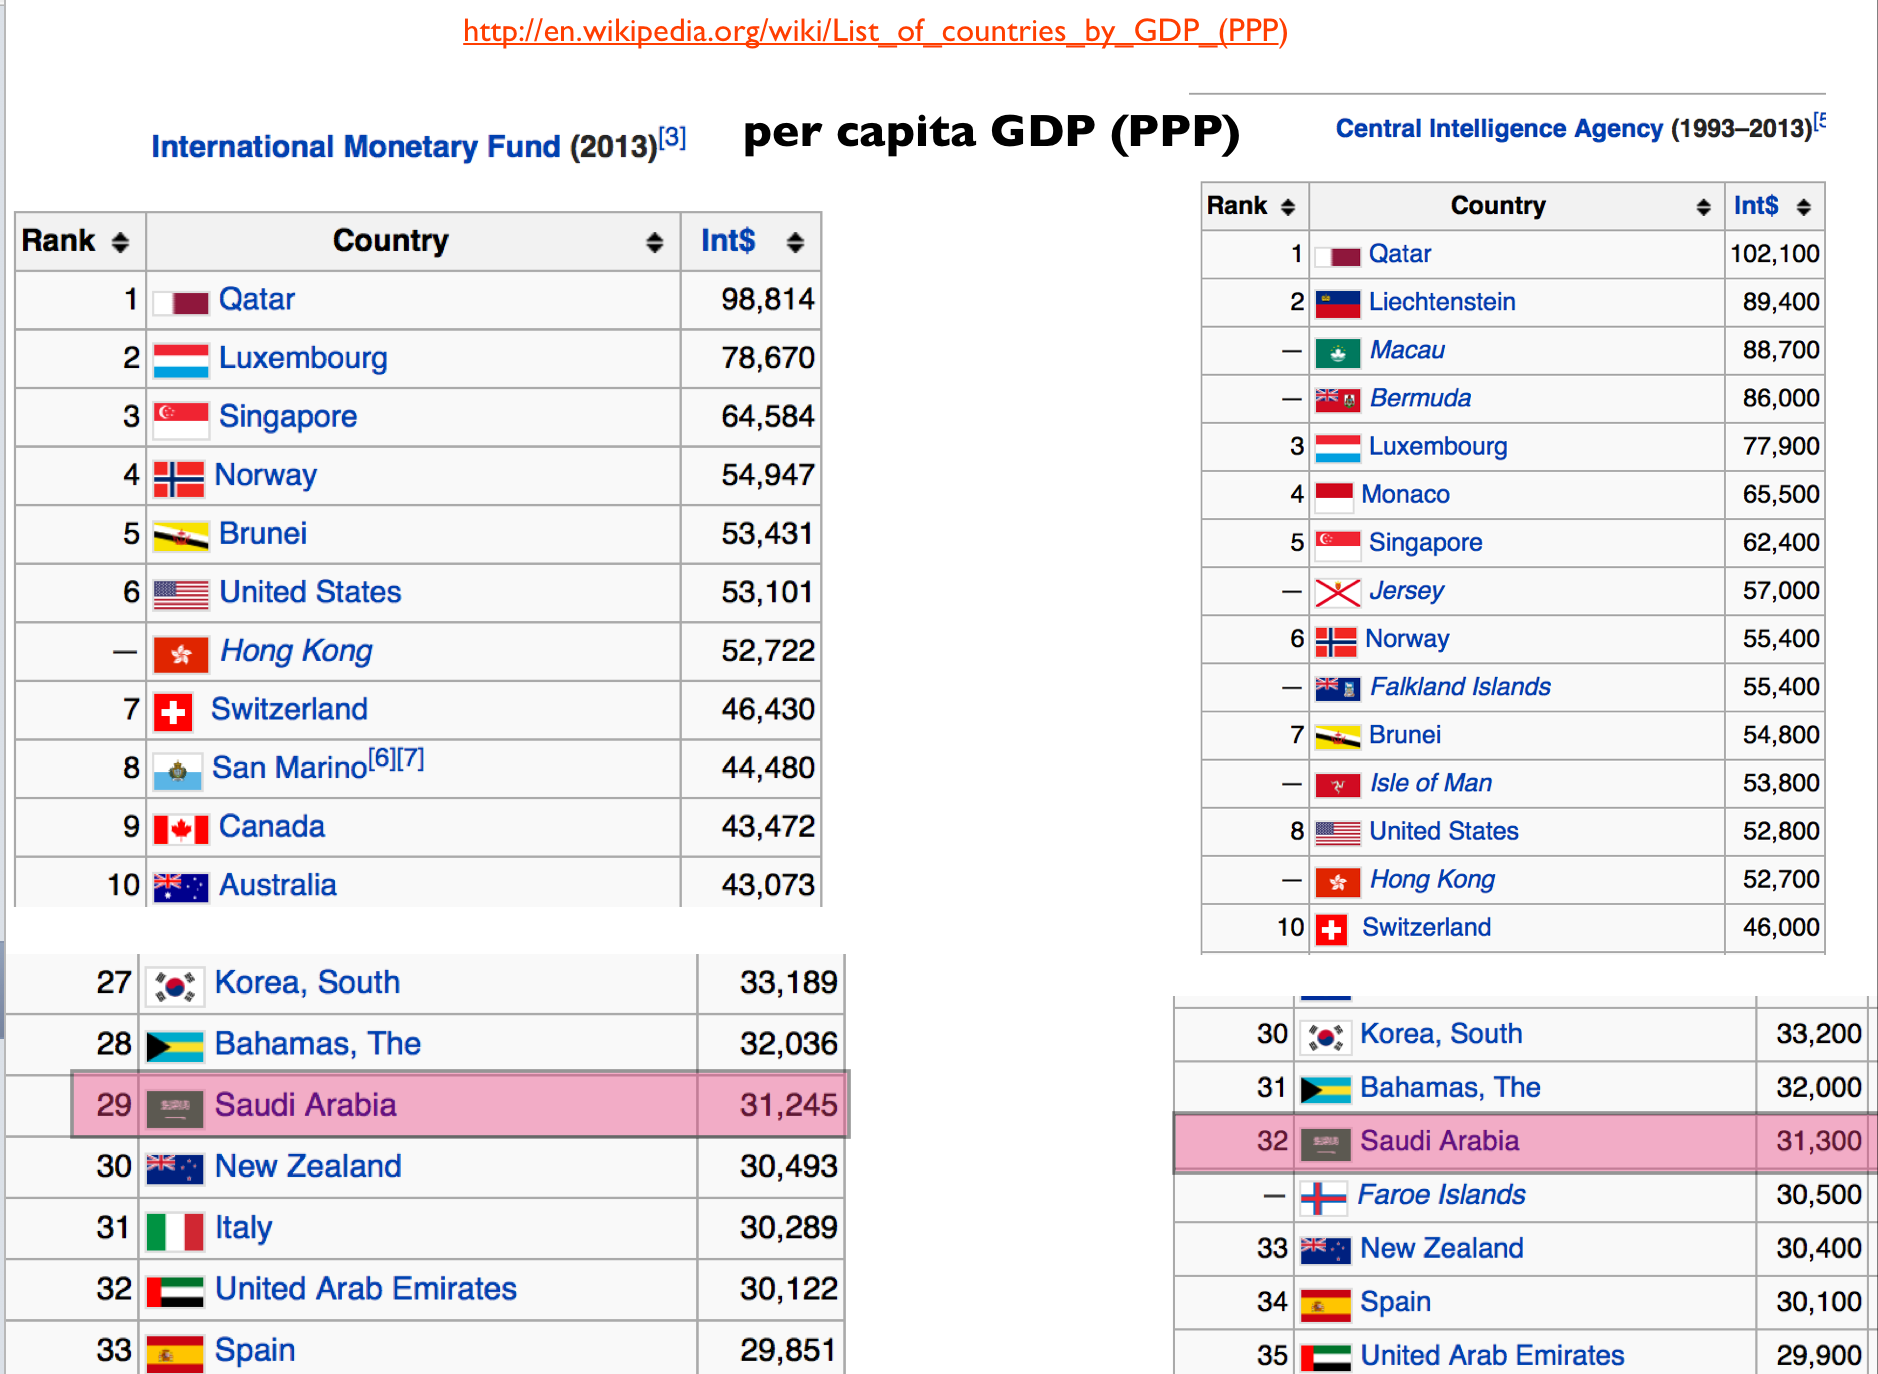Open Spain link in CIA table
The width and height of the screenshot is (1878, 1374).
[x=1395, y=1302]
